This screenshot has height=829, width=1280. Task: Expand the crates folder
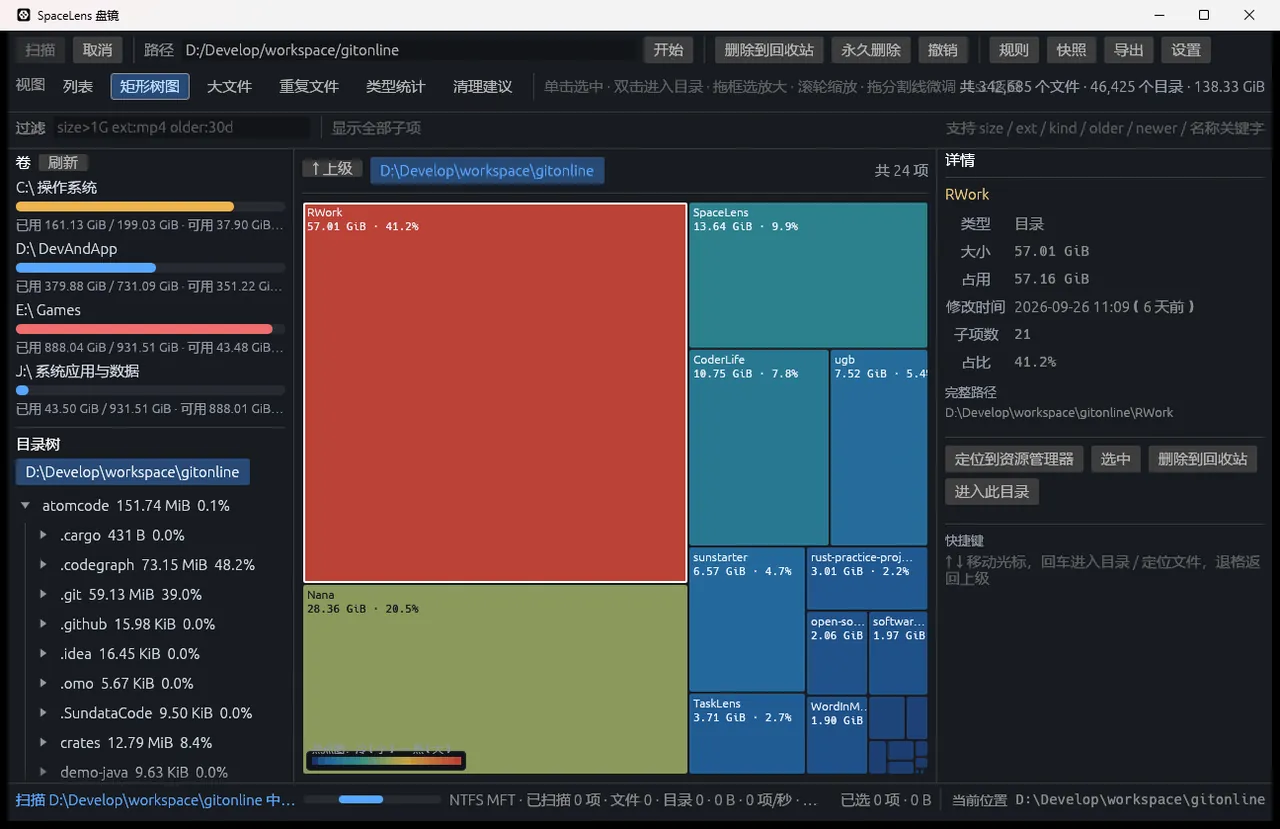[x=43, y=743]
